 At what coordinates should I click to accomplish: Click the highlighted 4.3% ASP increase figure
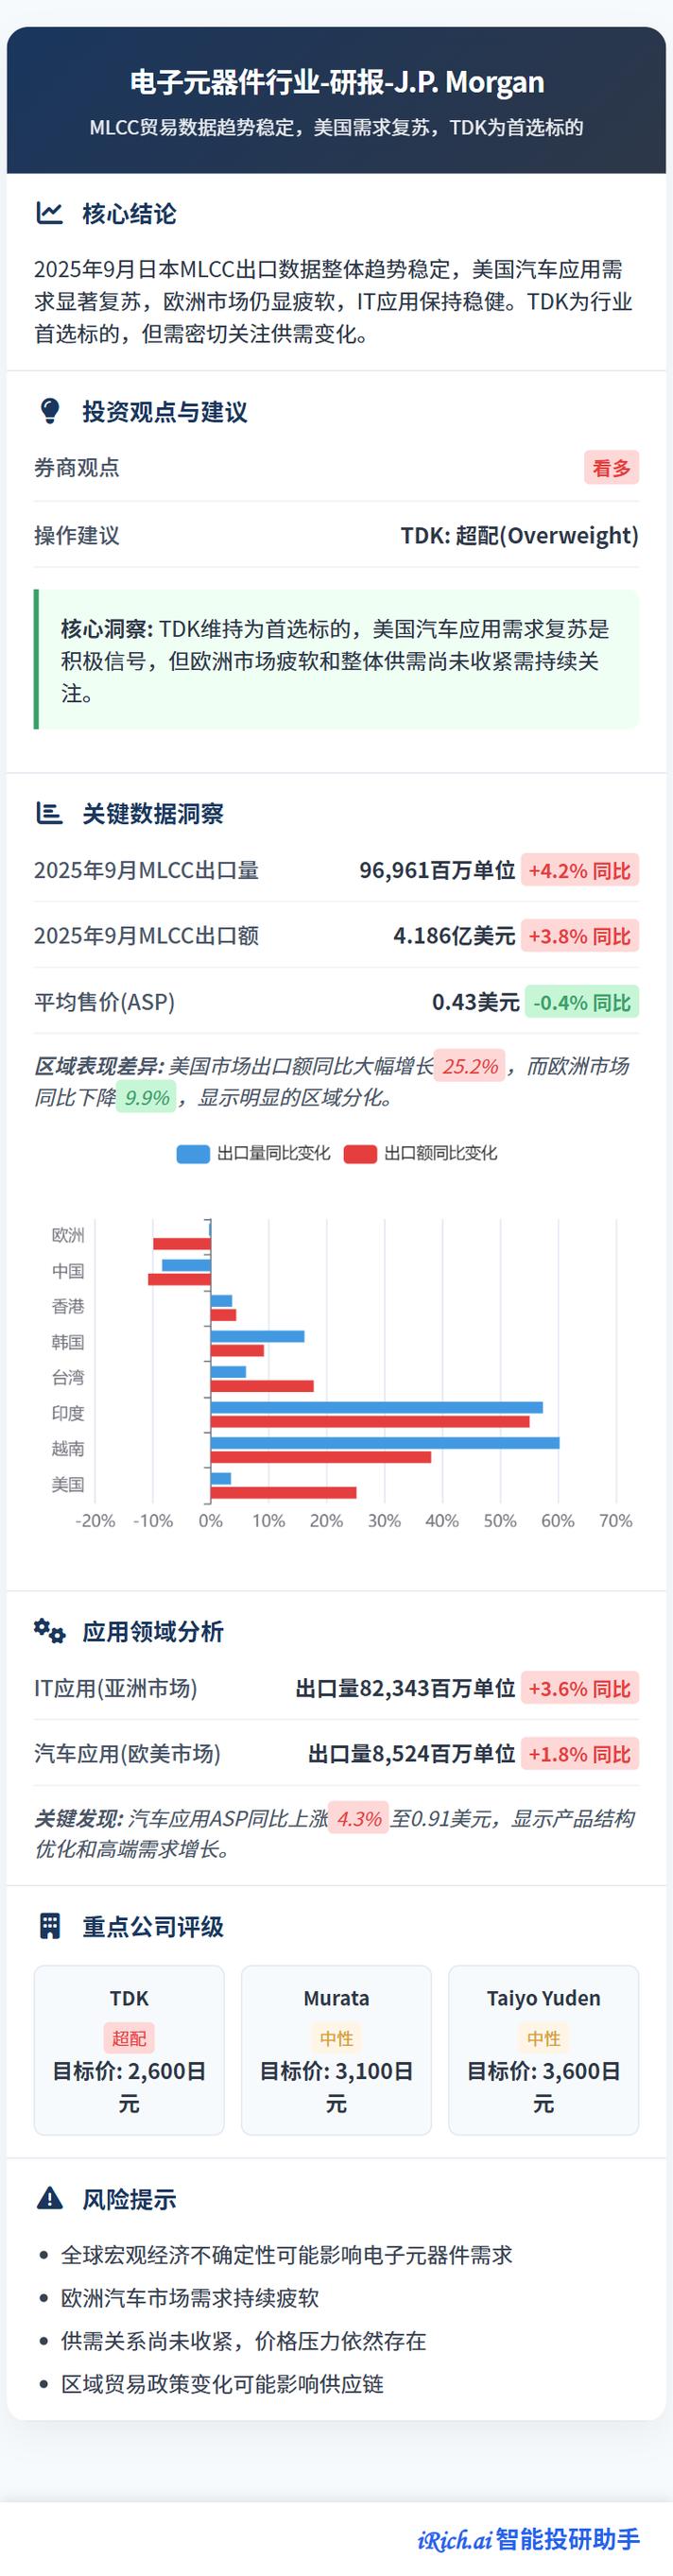tap(359, 1818)
